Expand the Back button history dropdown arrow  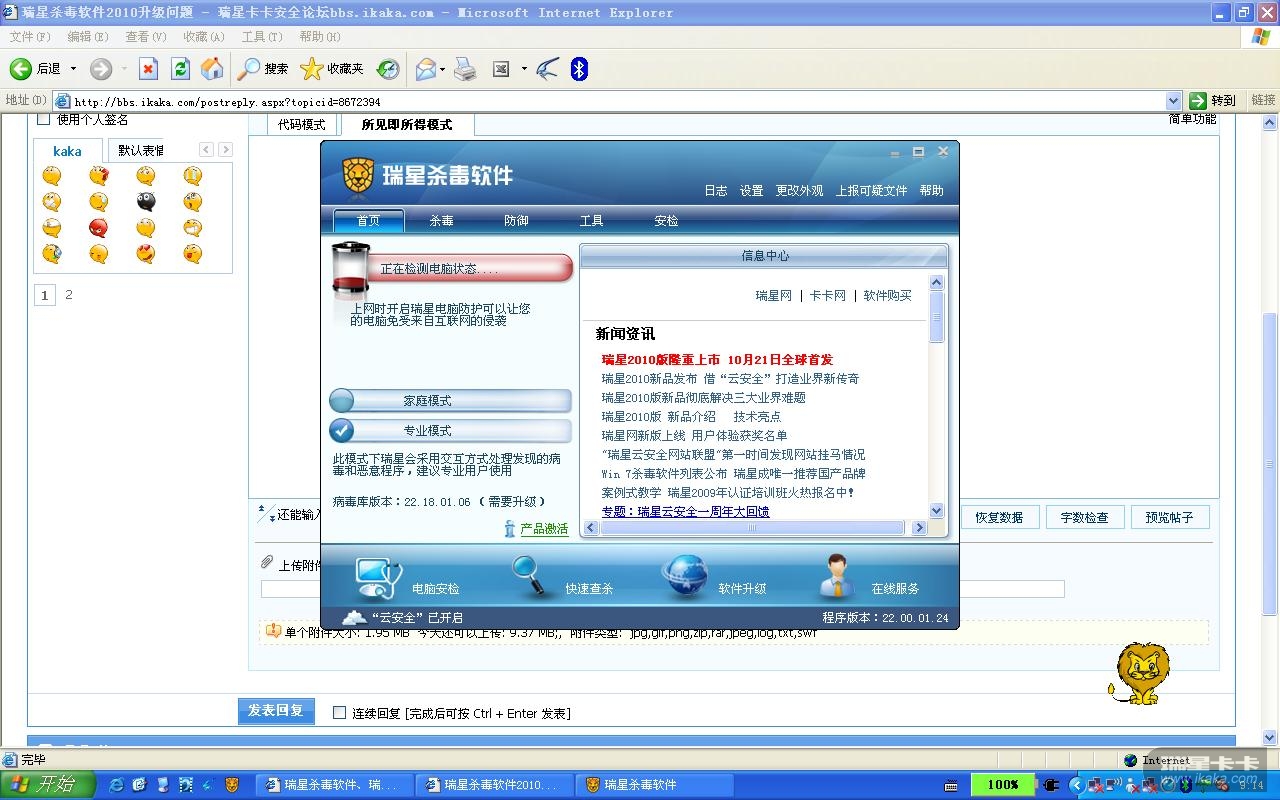click(x=73, y=69)
